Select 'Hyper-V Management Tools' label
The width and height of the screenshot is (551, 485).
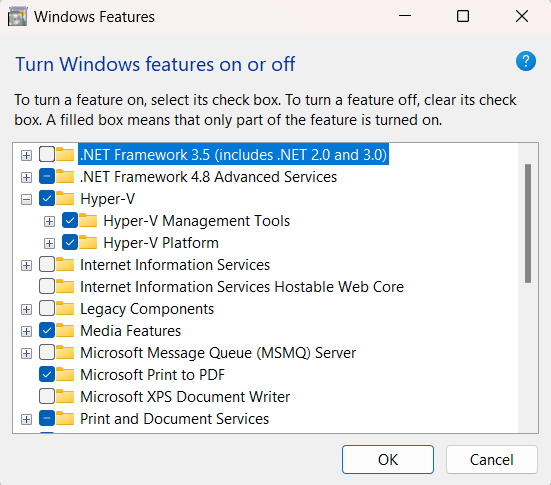point(196,221)
